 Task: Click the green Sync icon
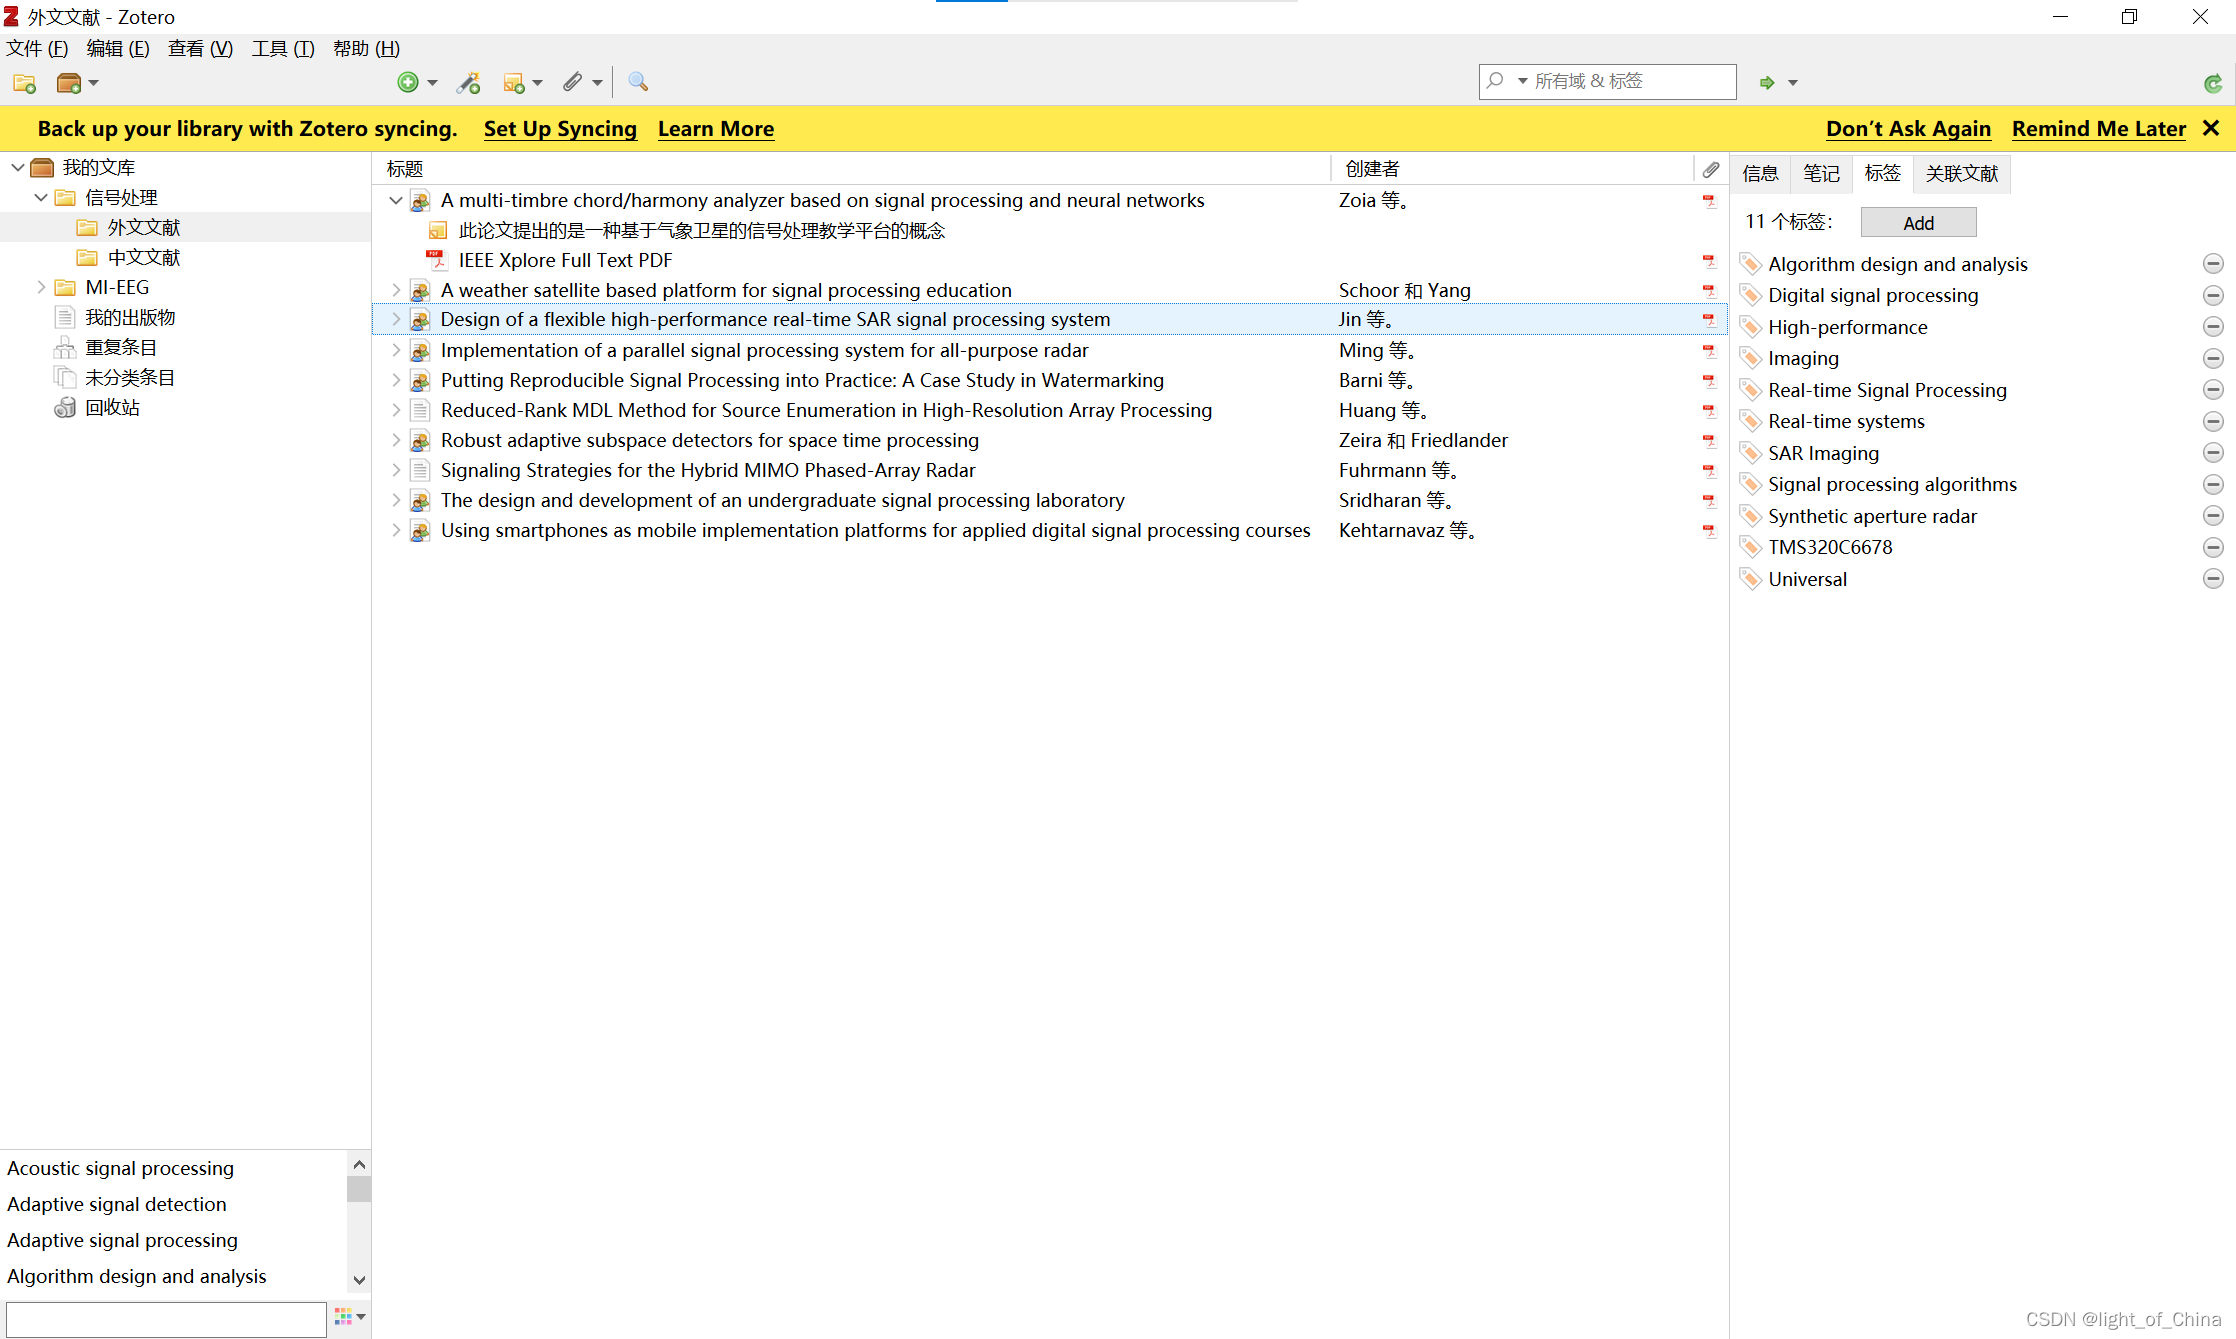[x=2212, y=83]
